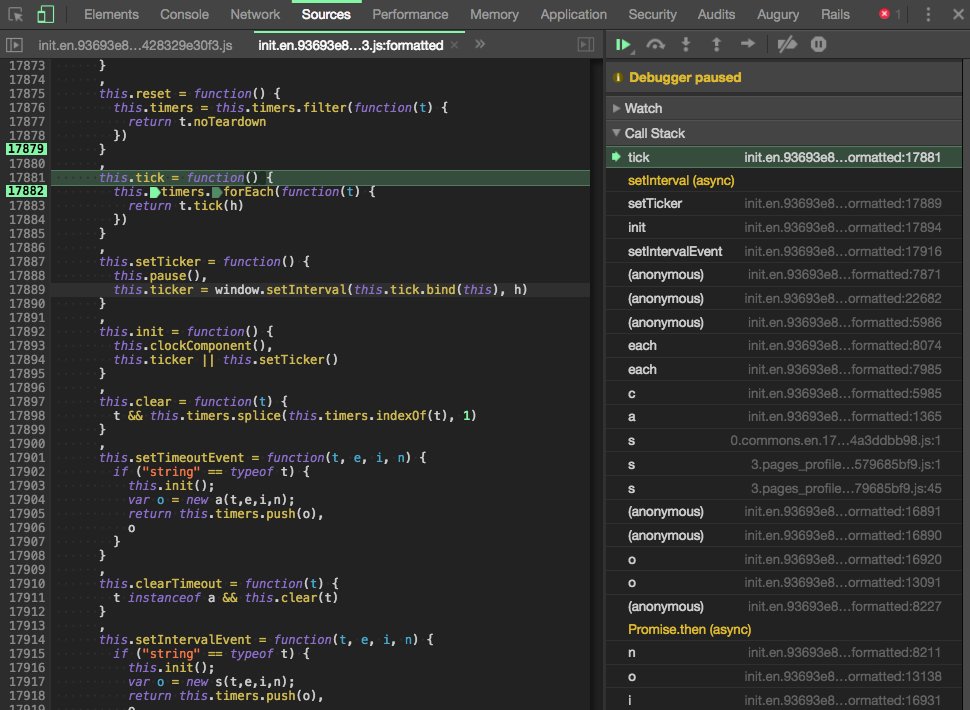The width and height of the screenshot is (970, 710).
Task: Select the setIntervalEvent frame in call stack
Action: point(675,251)
